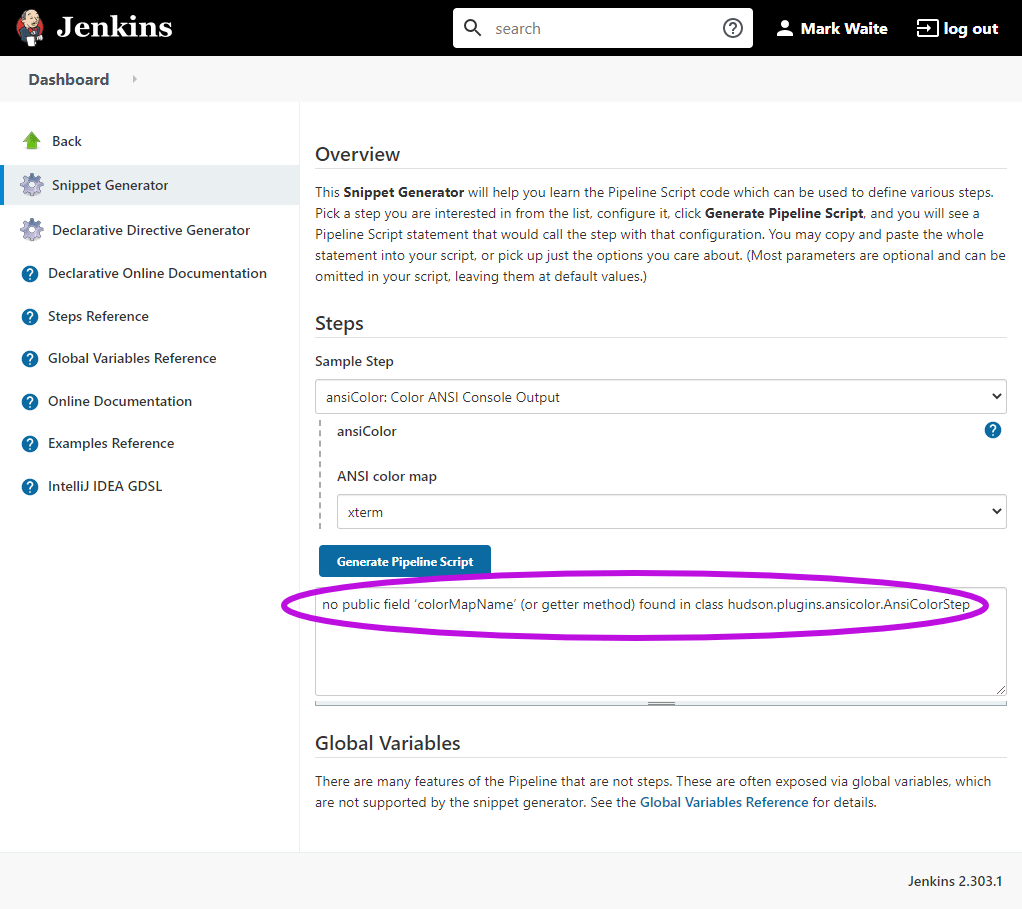
Task: Click Steps Reference help icon
Action: click(30, 317)
